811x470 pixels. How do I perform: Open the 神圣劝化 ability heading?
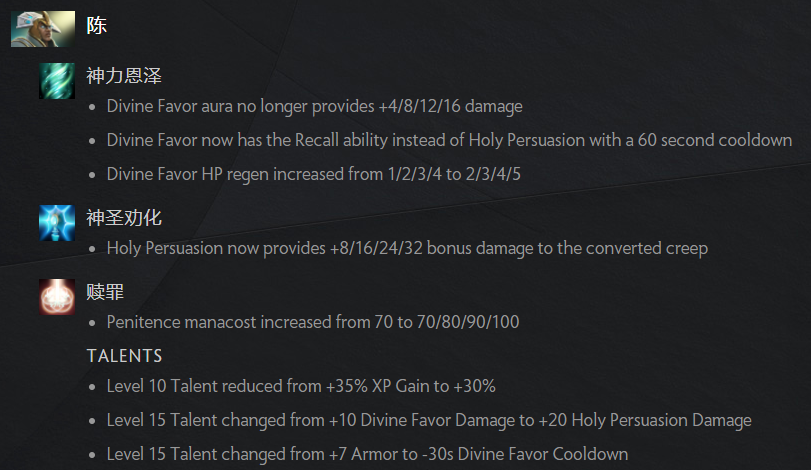124,218
